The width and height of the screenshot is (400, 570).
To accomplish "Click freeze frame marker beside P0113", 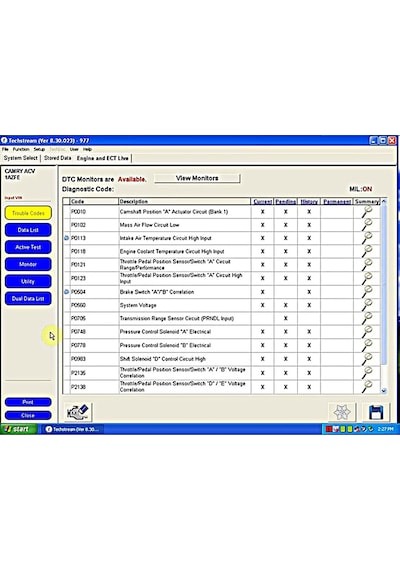I will [x=66, y=238].
